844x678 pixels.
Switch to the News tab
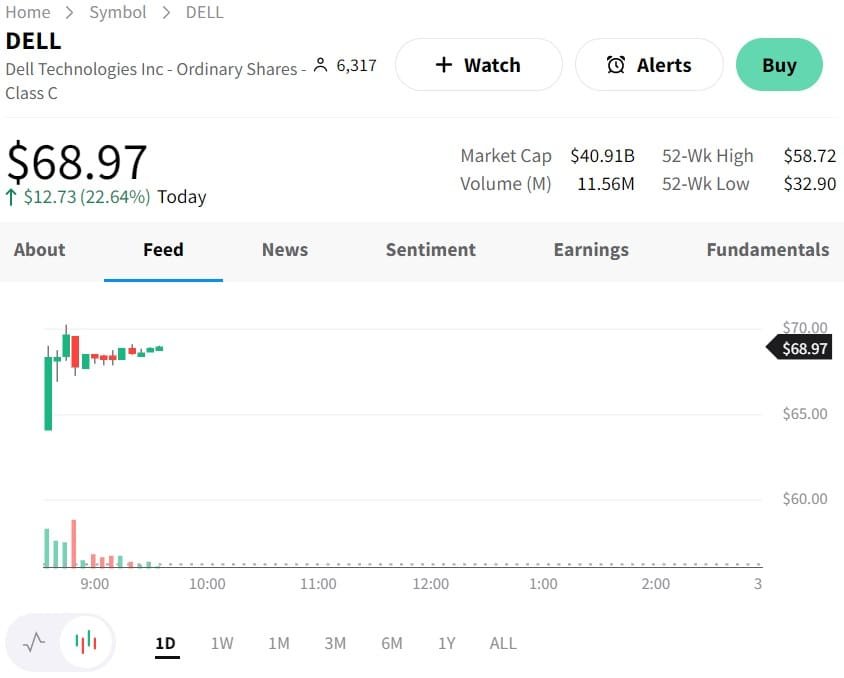285,250
